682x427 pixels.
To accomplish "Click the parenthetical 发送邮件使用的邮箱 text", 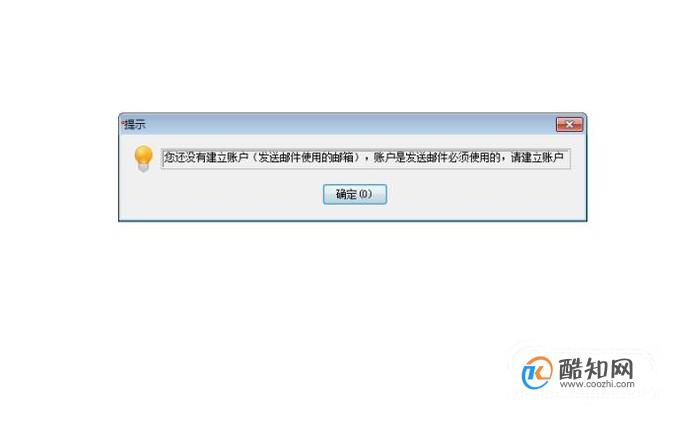I will tap(306, 157).
